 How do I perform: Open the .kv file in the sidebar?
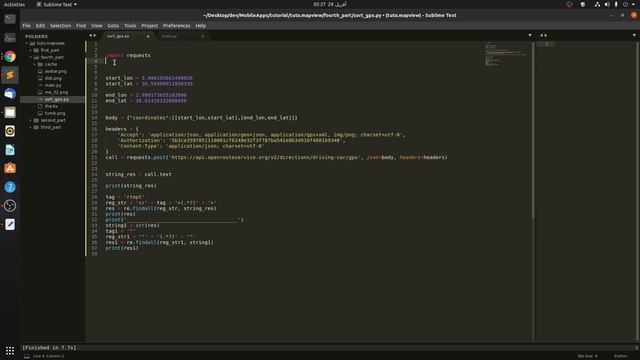pyautogui.click(x=52, y=106)
